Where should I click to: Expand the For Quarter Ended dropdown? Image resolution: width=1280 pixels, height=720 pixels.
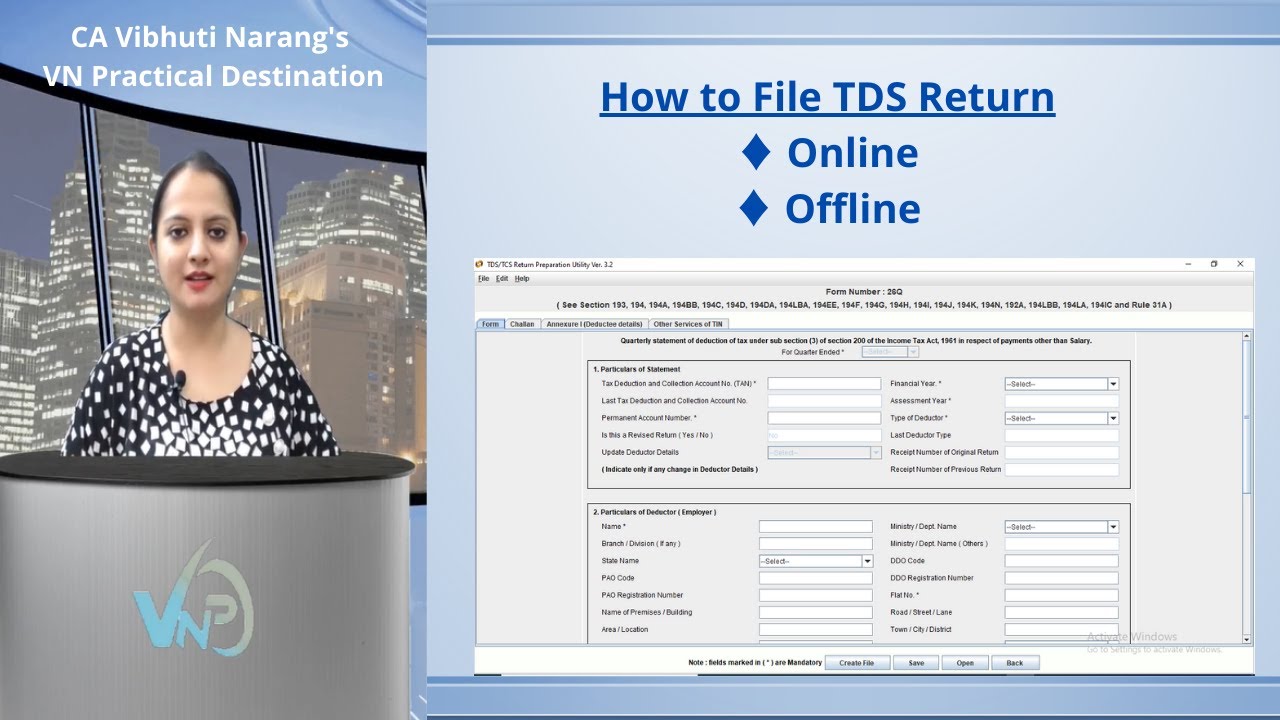click(x=889, y=352)
